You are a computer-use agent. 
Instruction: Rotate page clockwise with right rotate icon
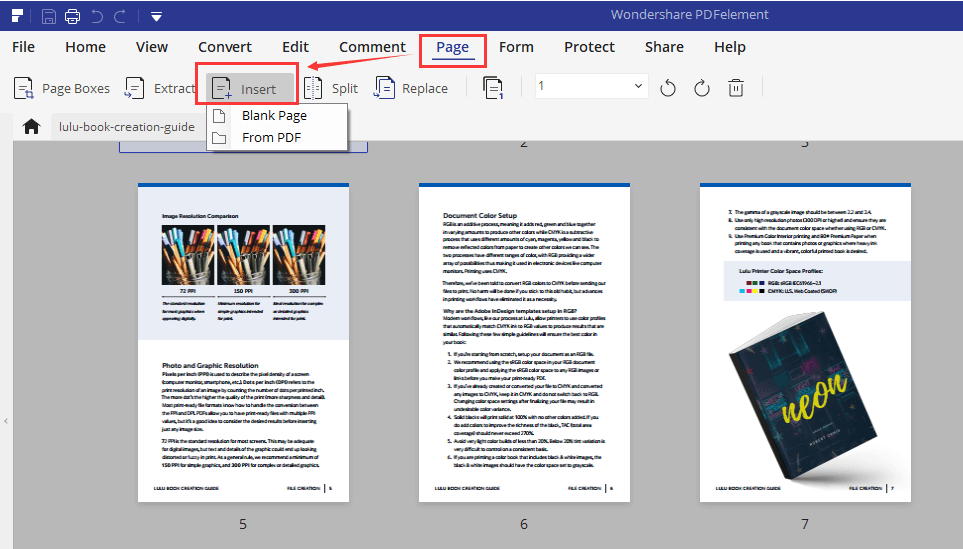pyautogui.click(x=702, y=88)
